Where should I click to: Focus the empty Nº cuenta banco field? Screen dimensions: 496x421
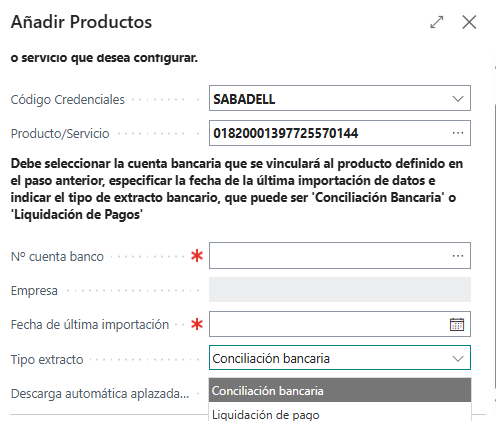pos(340,256)
